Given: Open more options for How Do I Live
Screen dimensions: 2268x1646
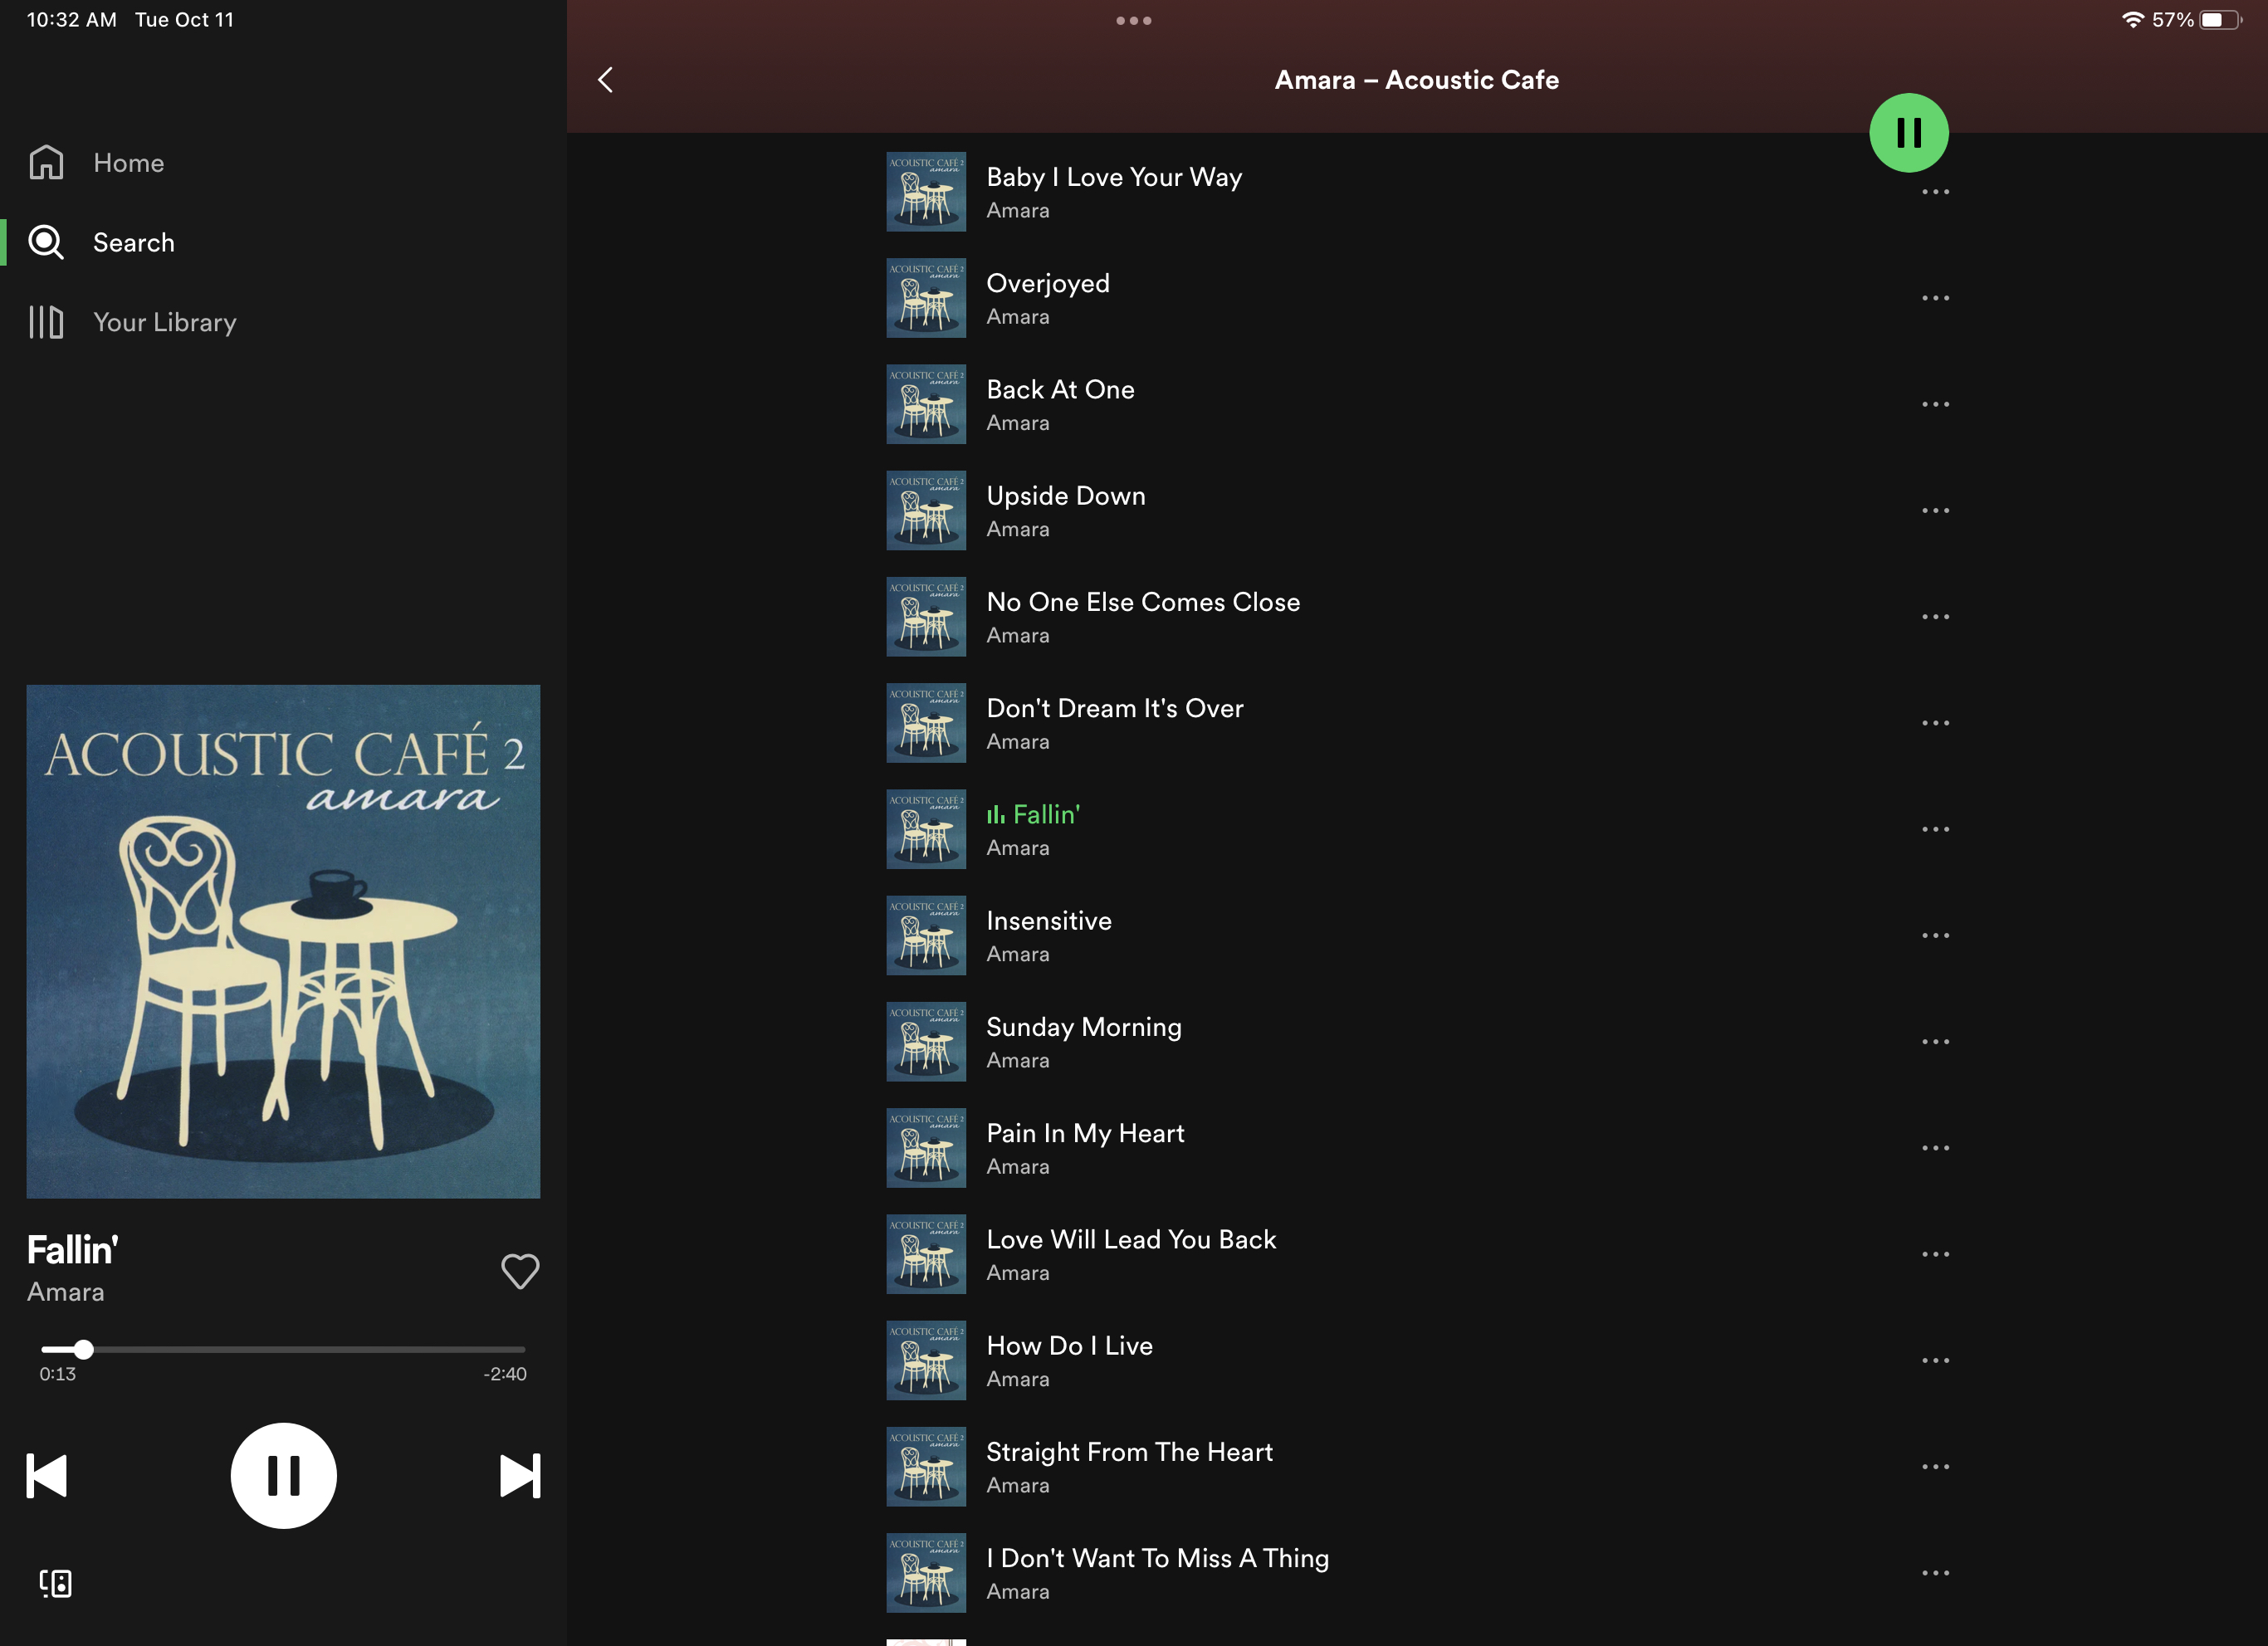Looking at the screenshot, I should [1935, 1360].
